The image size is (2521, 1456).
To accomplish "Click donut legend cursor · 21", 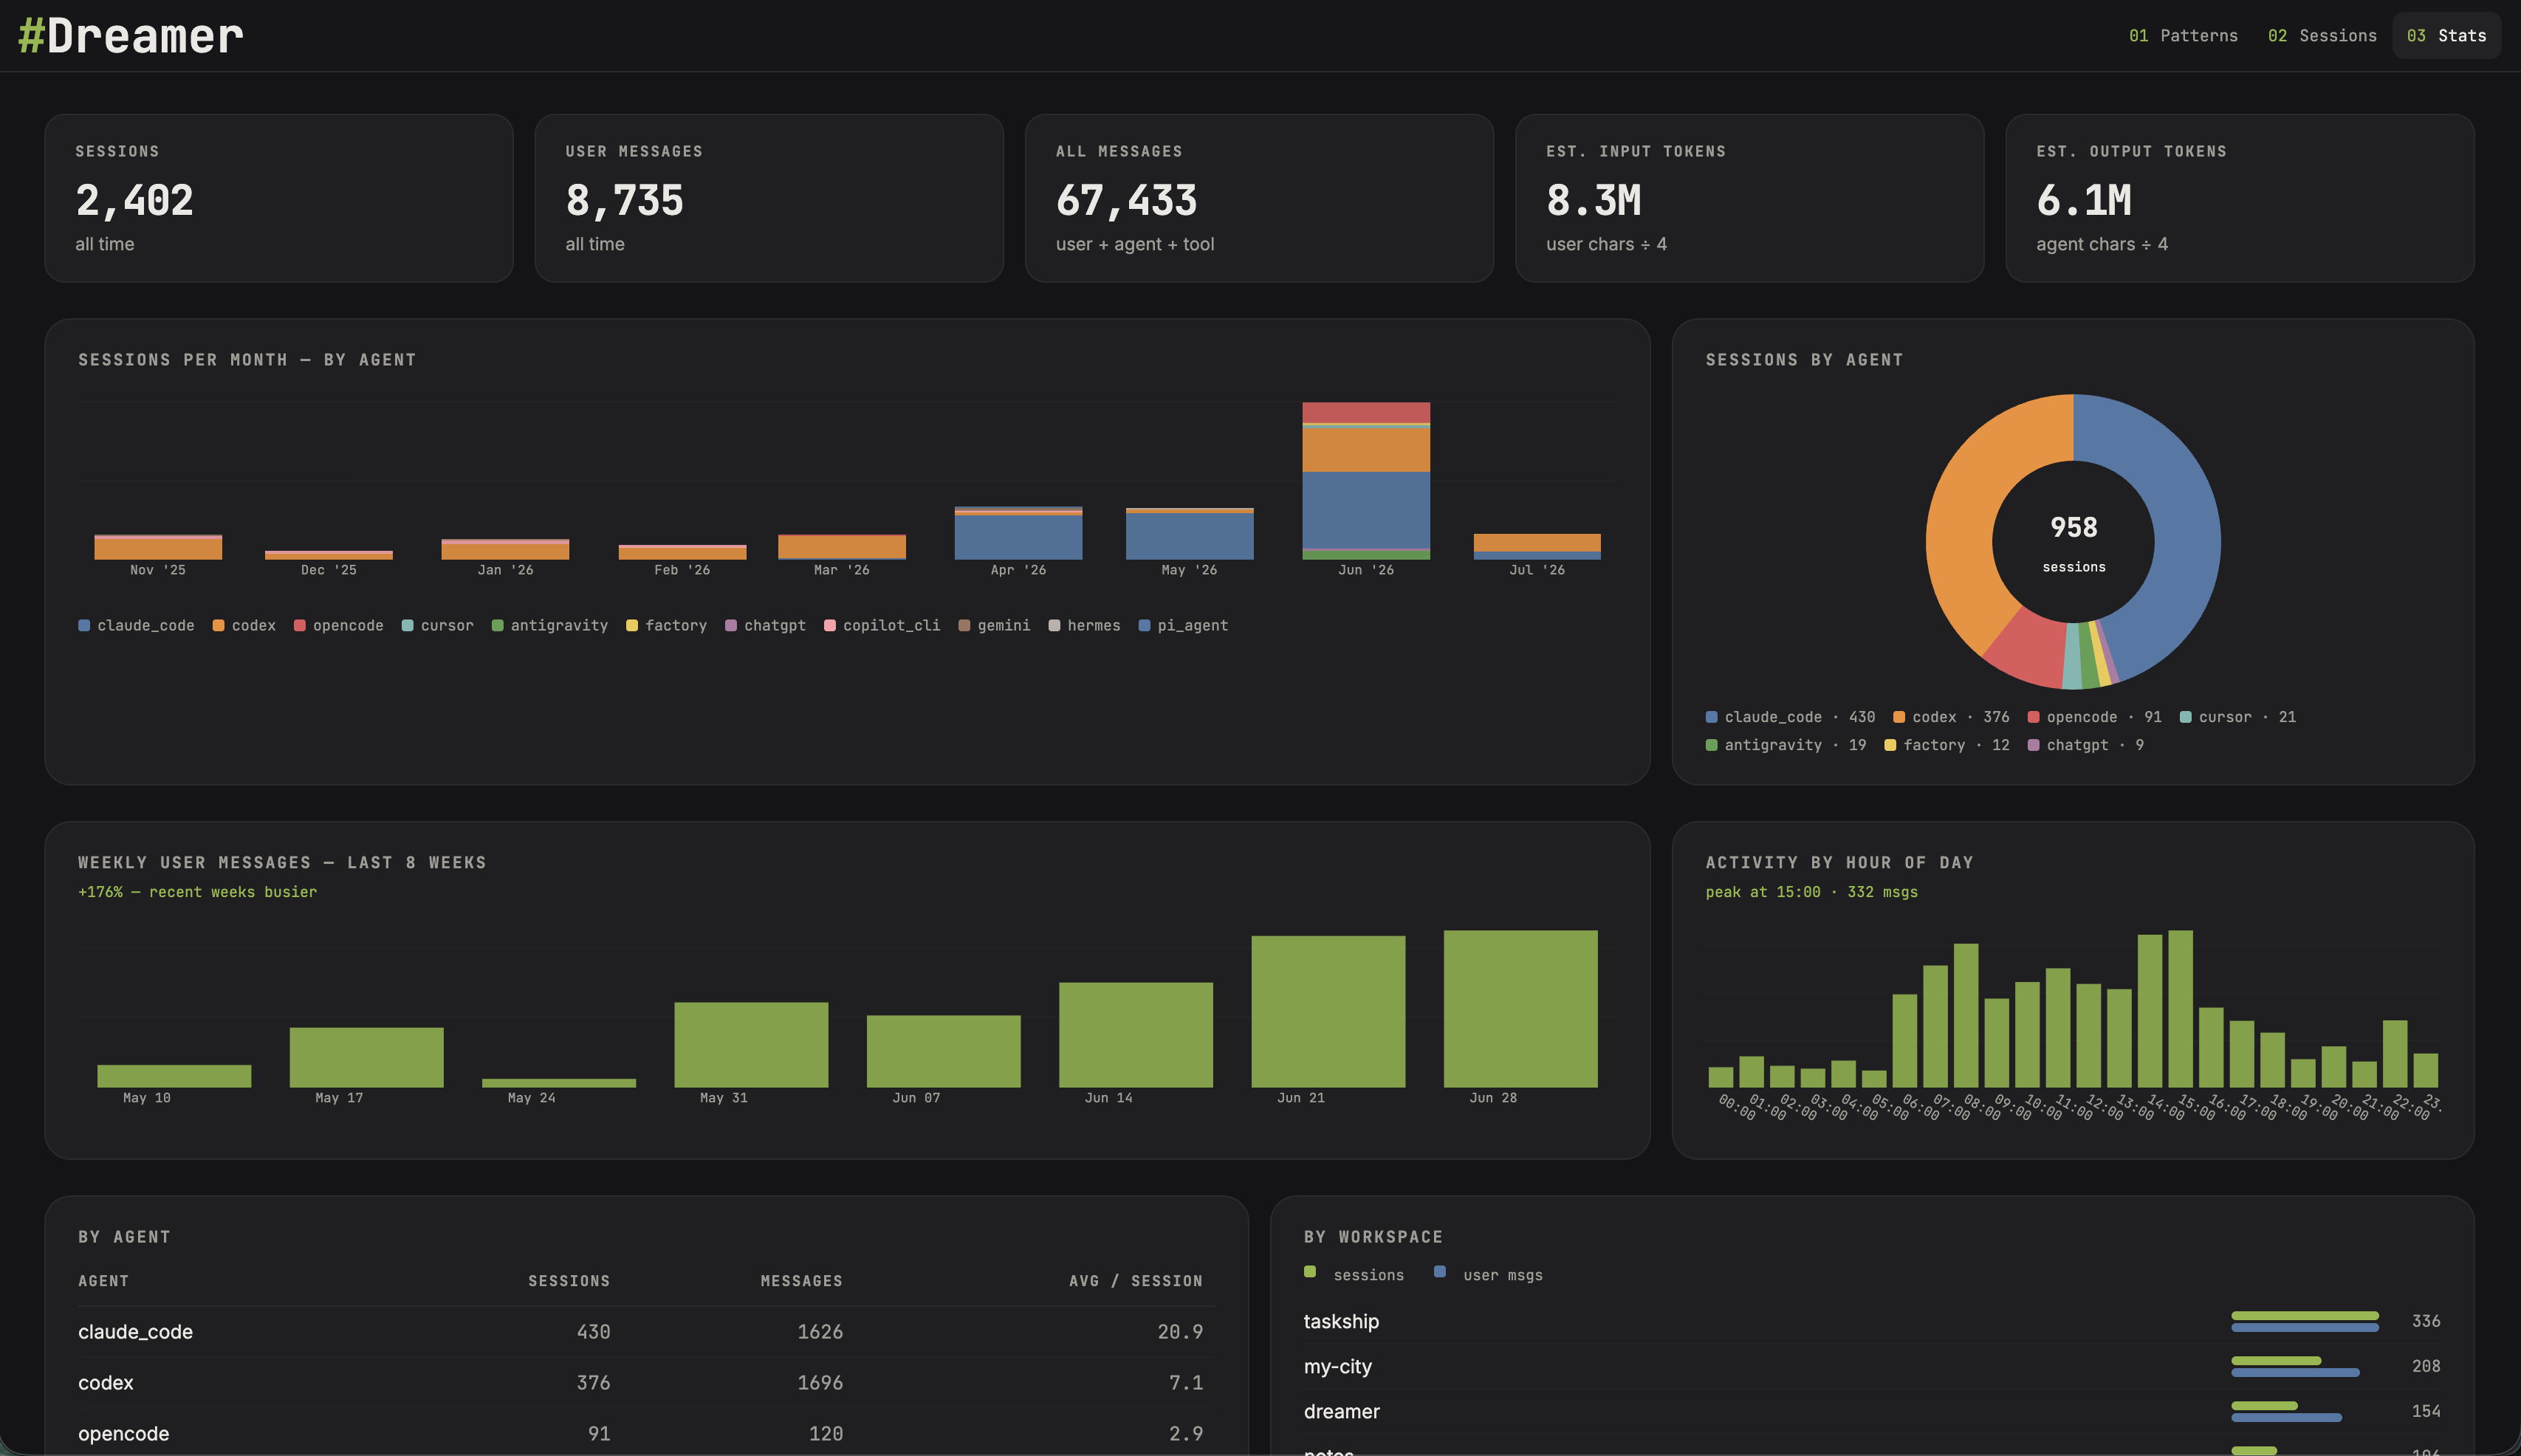I will 2238,717.
